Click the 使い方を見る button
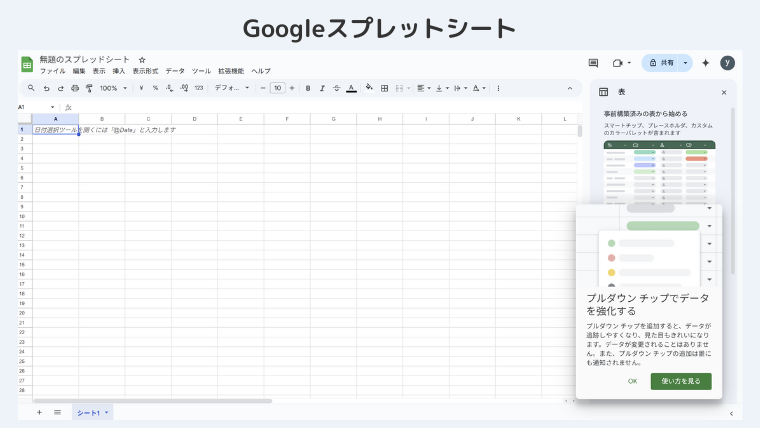The width and height of the screenshot is (760, 428). [x=681, y=381]
